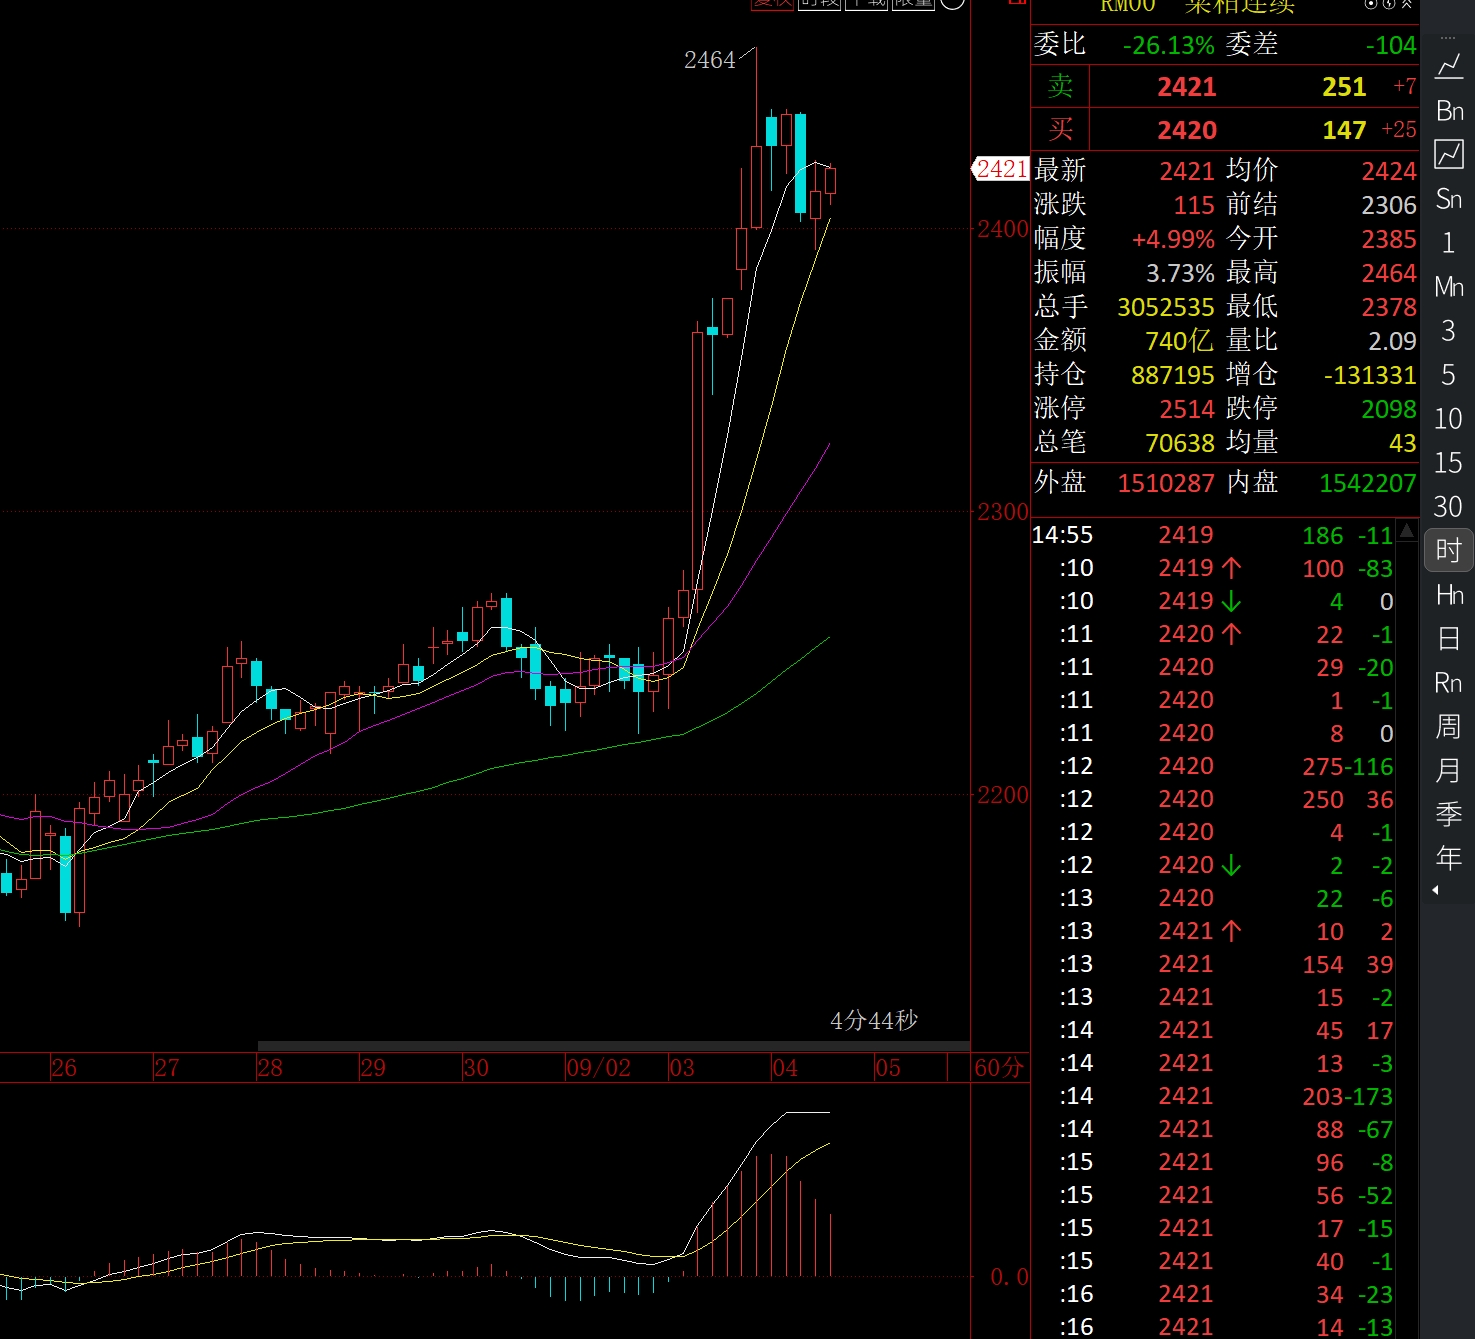
Task: Select the 1-minute period
Action: (x=1448, y=242)
